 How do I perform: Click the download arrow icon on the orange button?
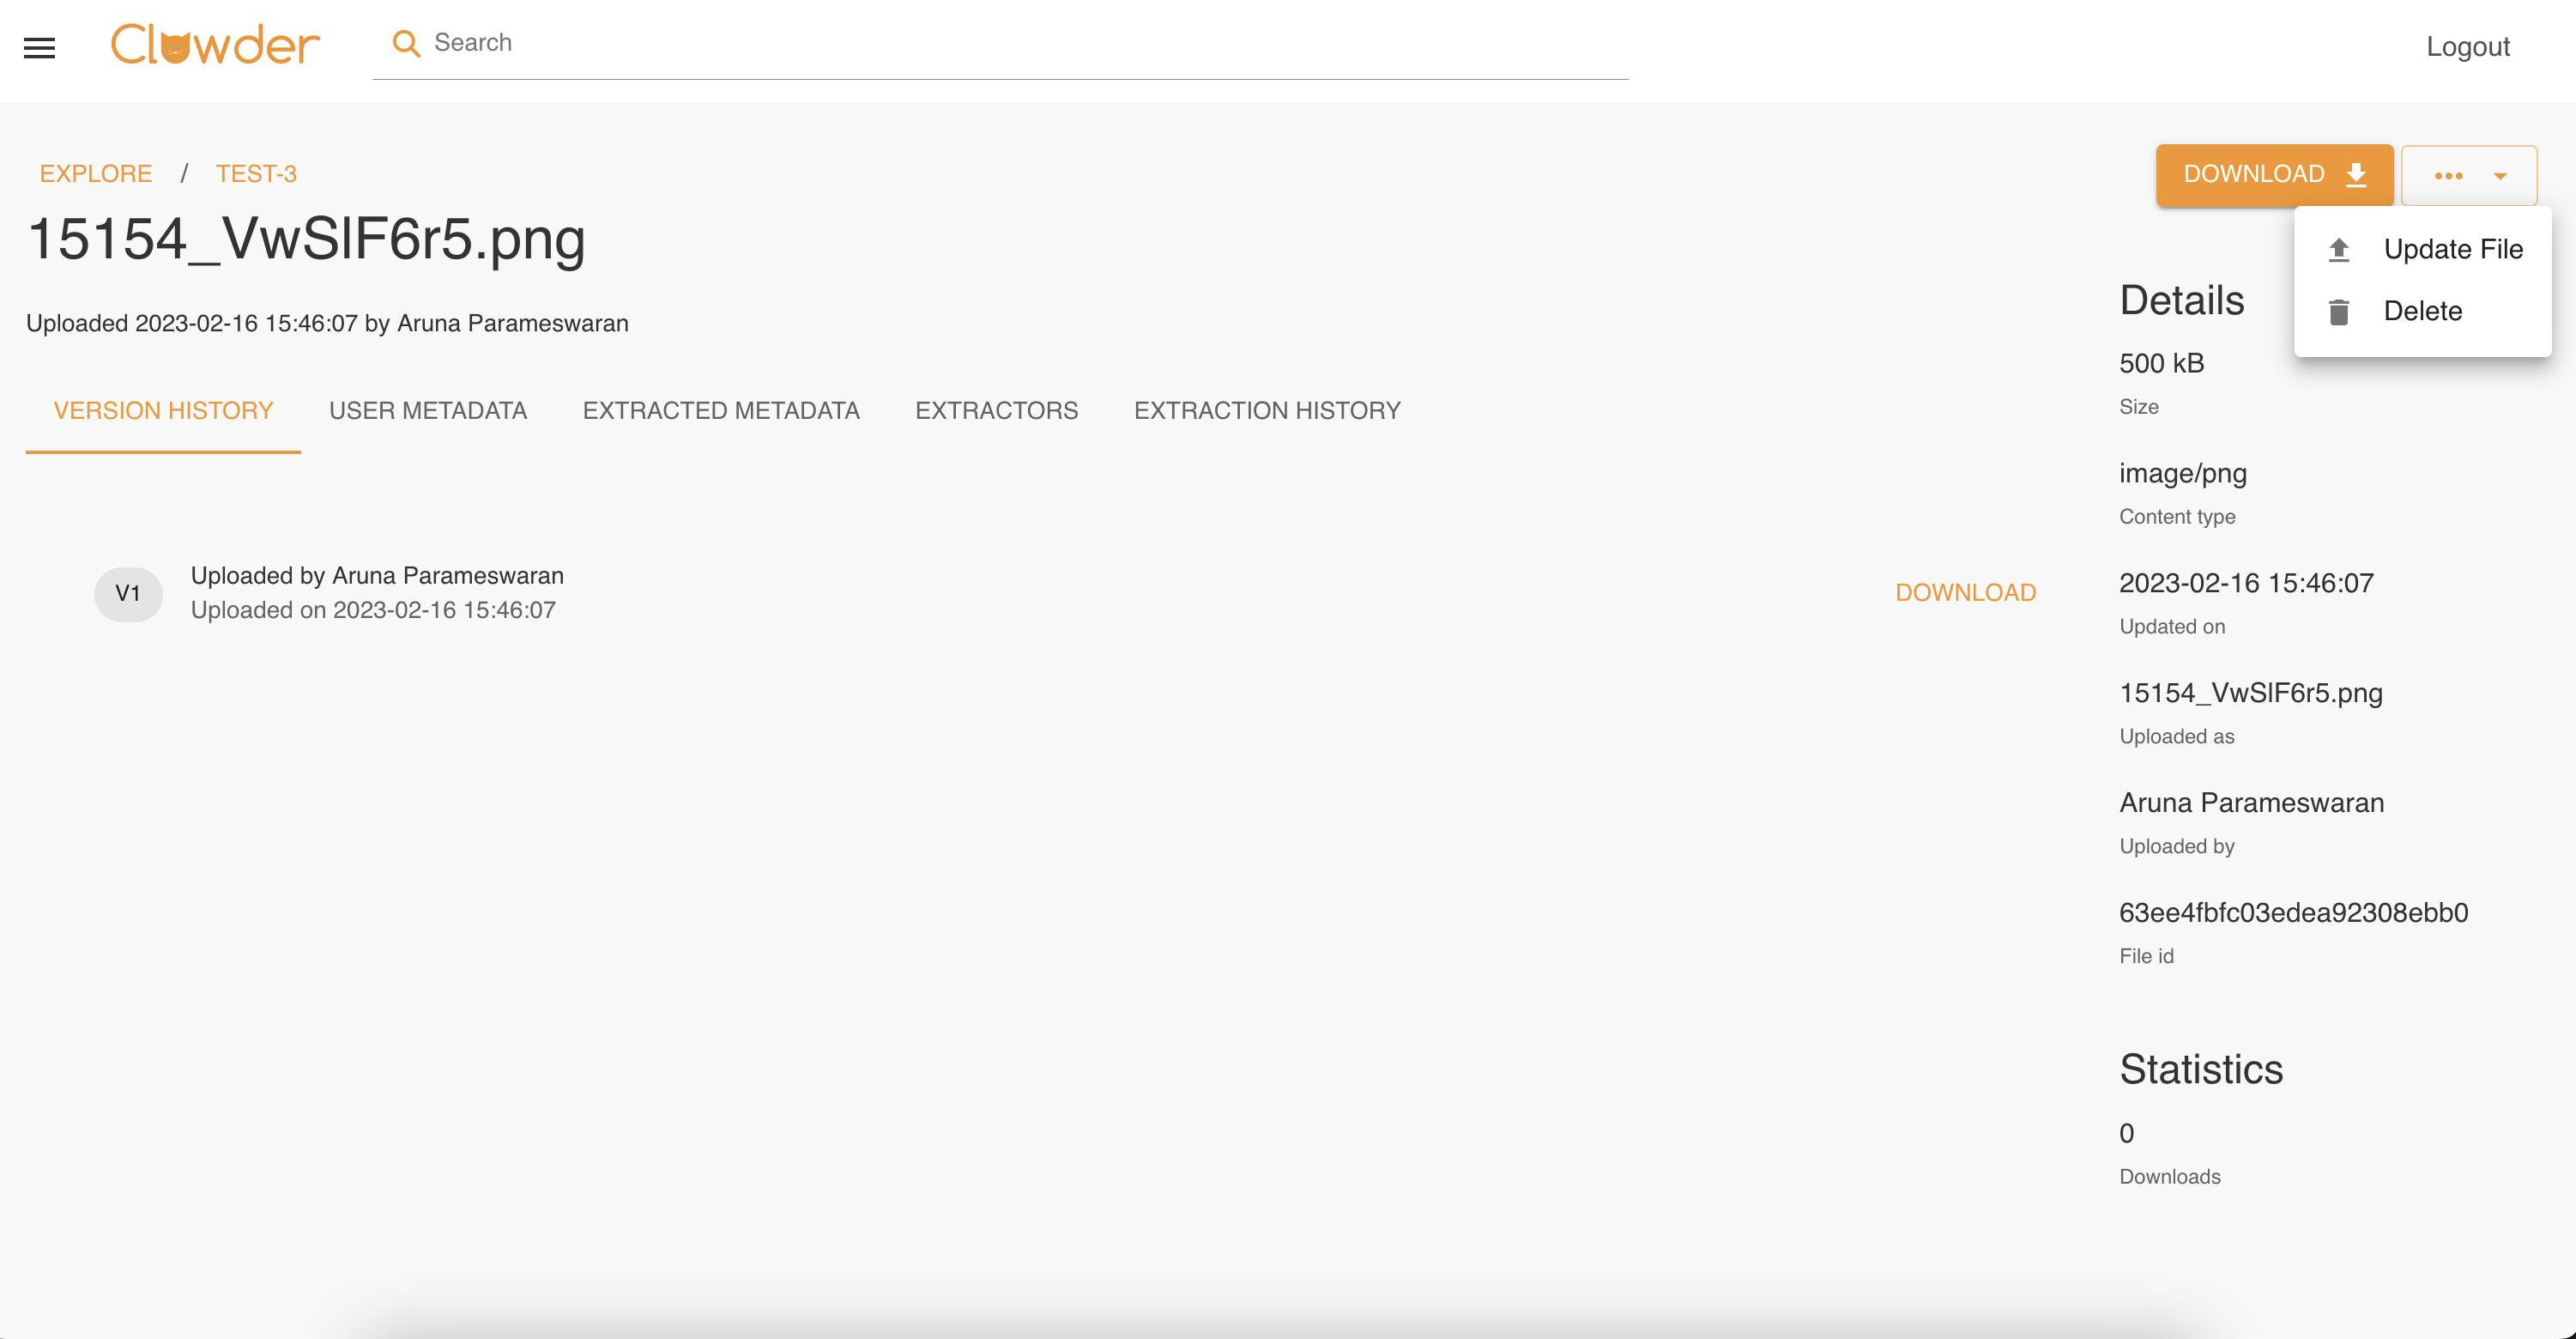pos(2357,175)
